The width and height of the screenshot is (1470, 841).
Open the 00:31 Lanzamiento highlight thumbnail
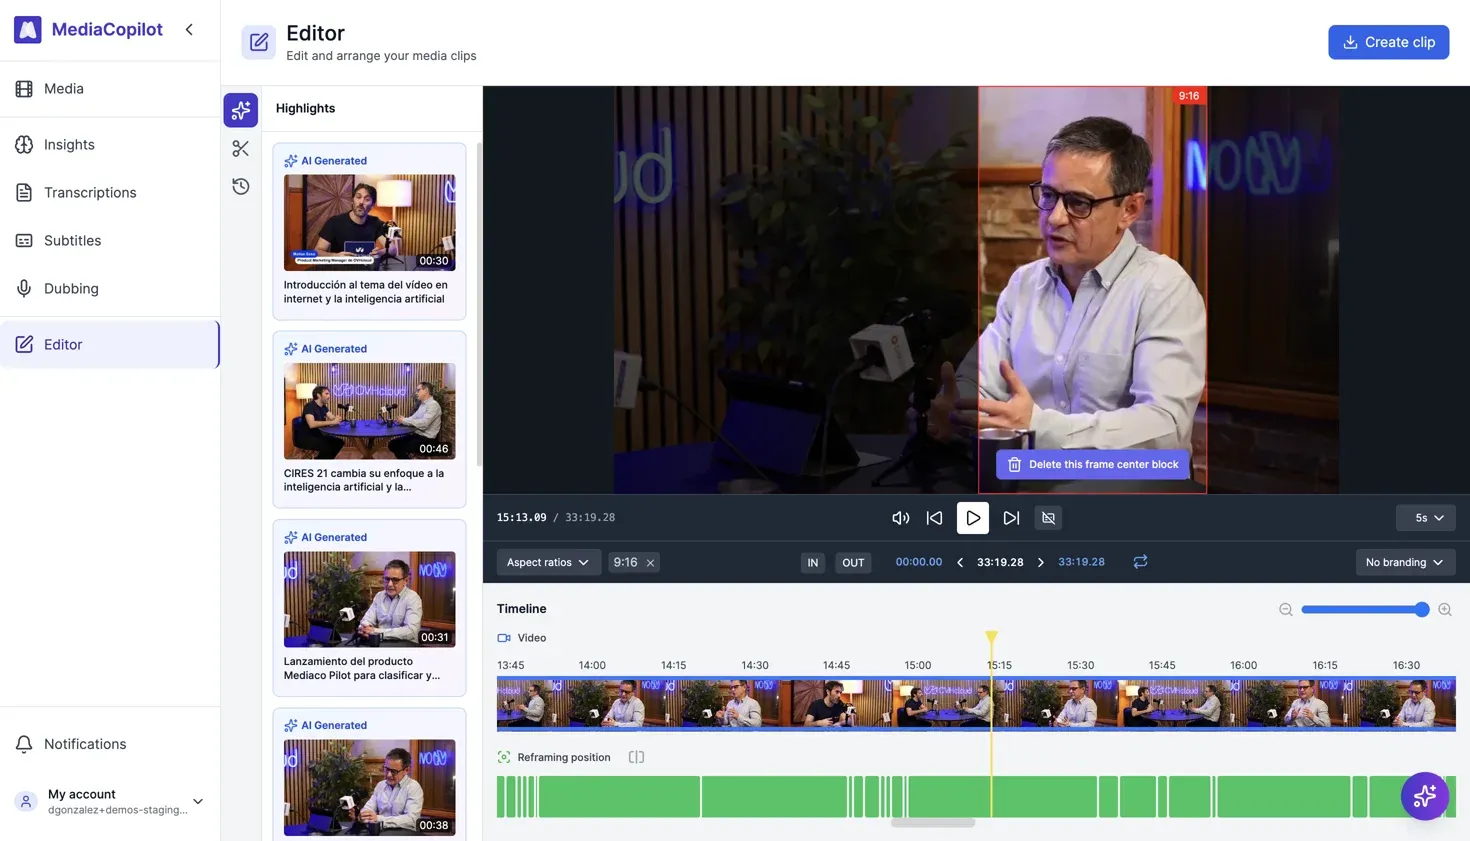[x=369, y=599]
